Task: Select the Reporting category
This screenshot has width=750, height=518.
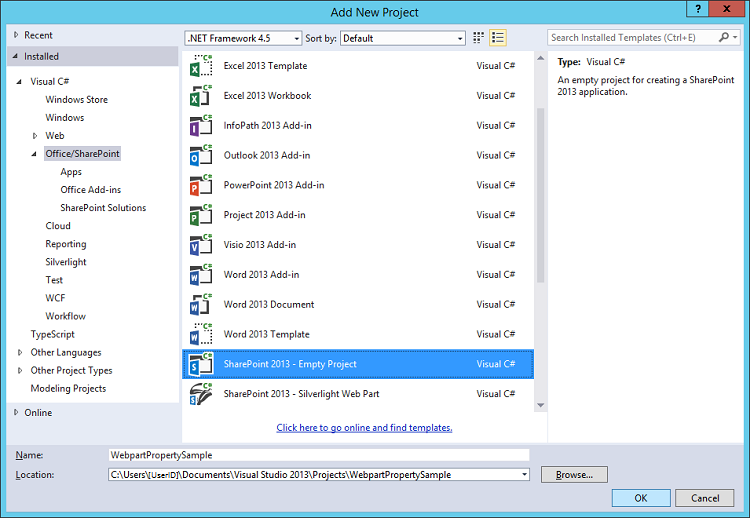Action: click(66, 244)
